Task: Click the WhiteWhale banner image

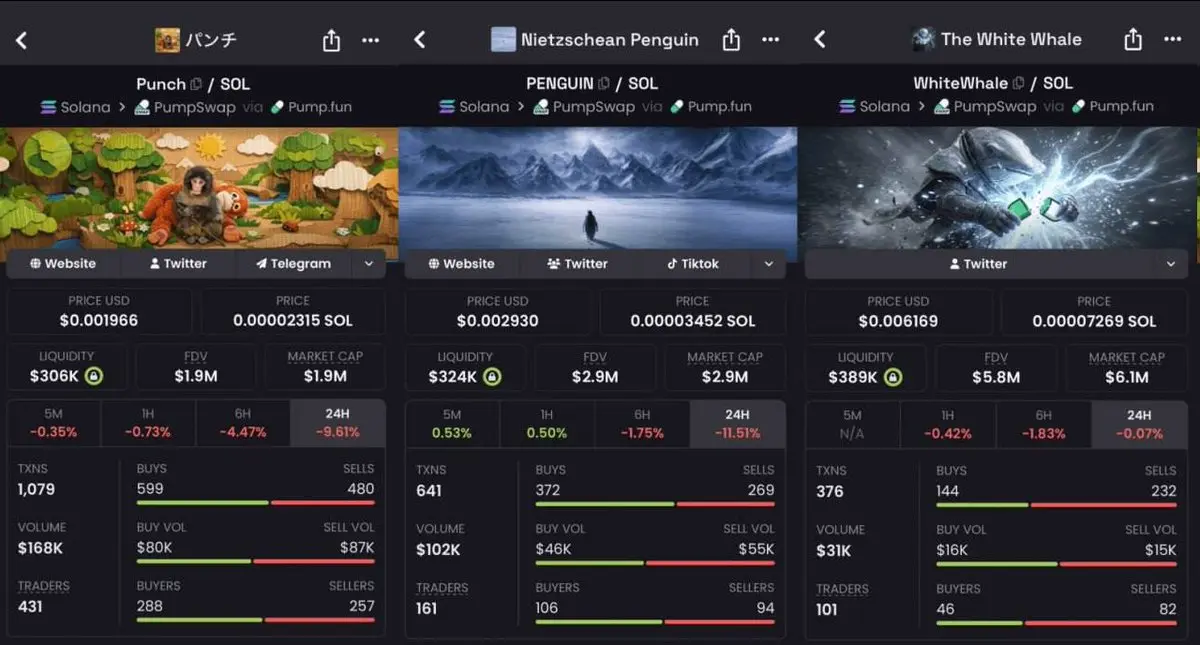Action: [x=998, y=188]
